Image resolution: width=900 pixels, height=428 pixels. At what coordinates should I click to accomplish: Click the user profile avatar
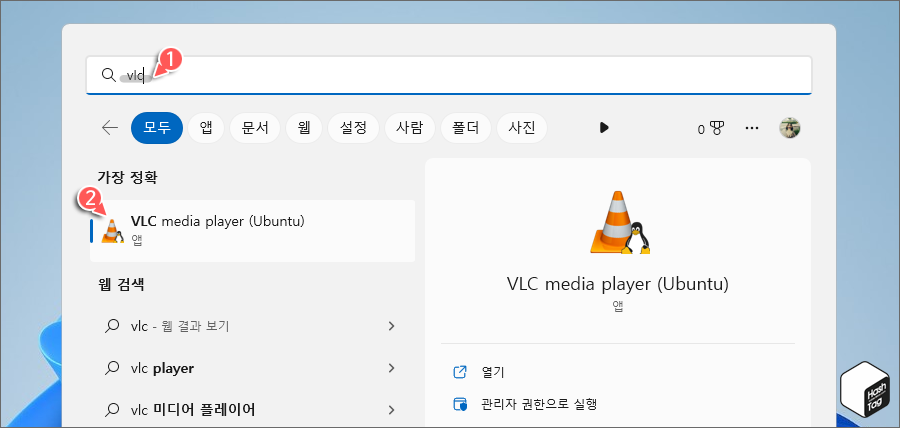pyautogui.click(x=790, y=127)
